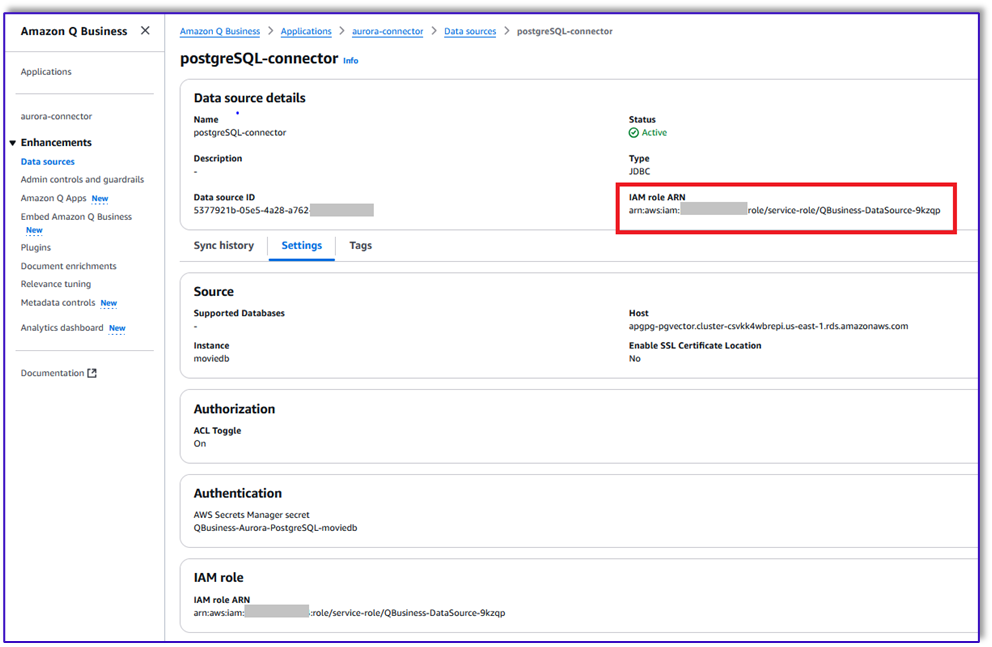Screen dimensions: 992x647
Task: Open the Info link beside postgreSQL-connector
Action: 350,61
